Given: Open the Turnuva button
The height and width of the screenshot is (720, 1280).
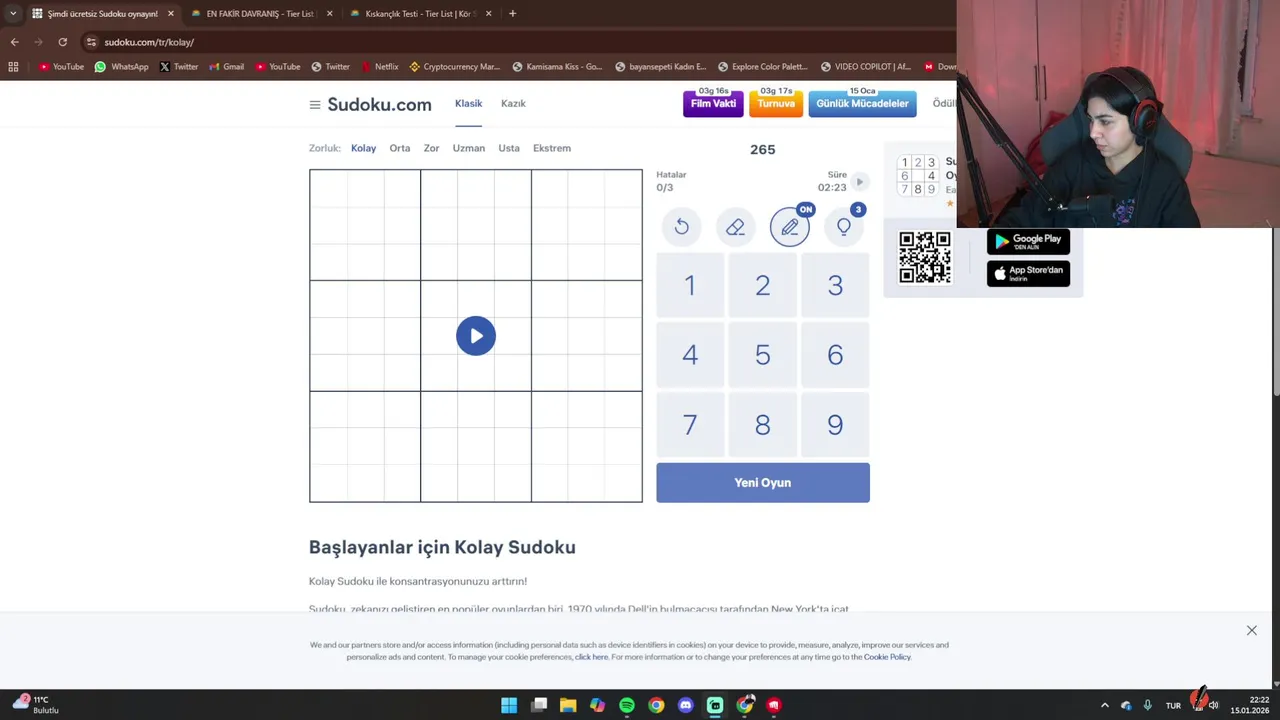Looking at the screenshot, I should tap(776, 103).
